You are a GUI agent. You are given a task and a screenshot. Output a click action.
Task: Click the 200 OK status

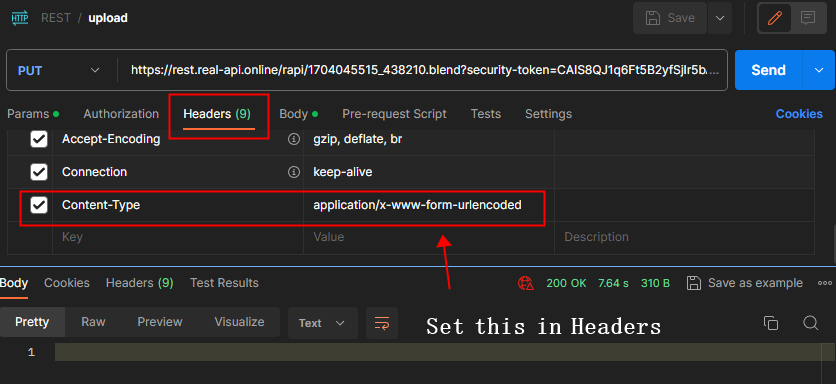[566, 283]
